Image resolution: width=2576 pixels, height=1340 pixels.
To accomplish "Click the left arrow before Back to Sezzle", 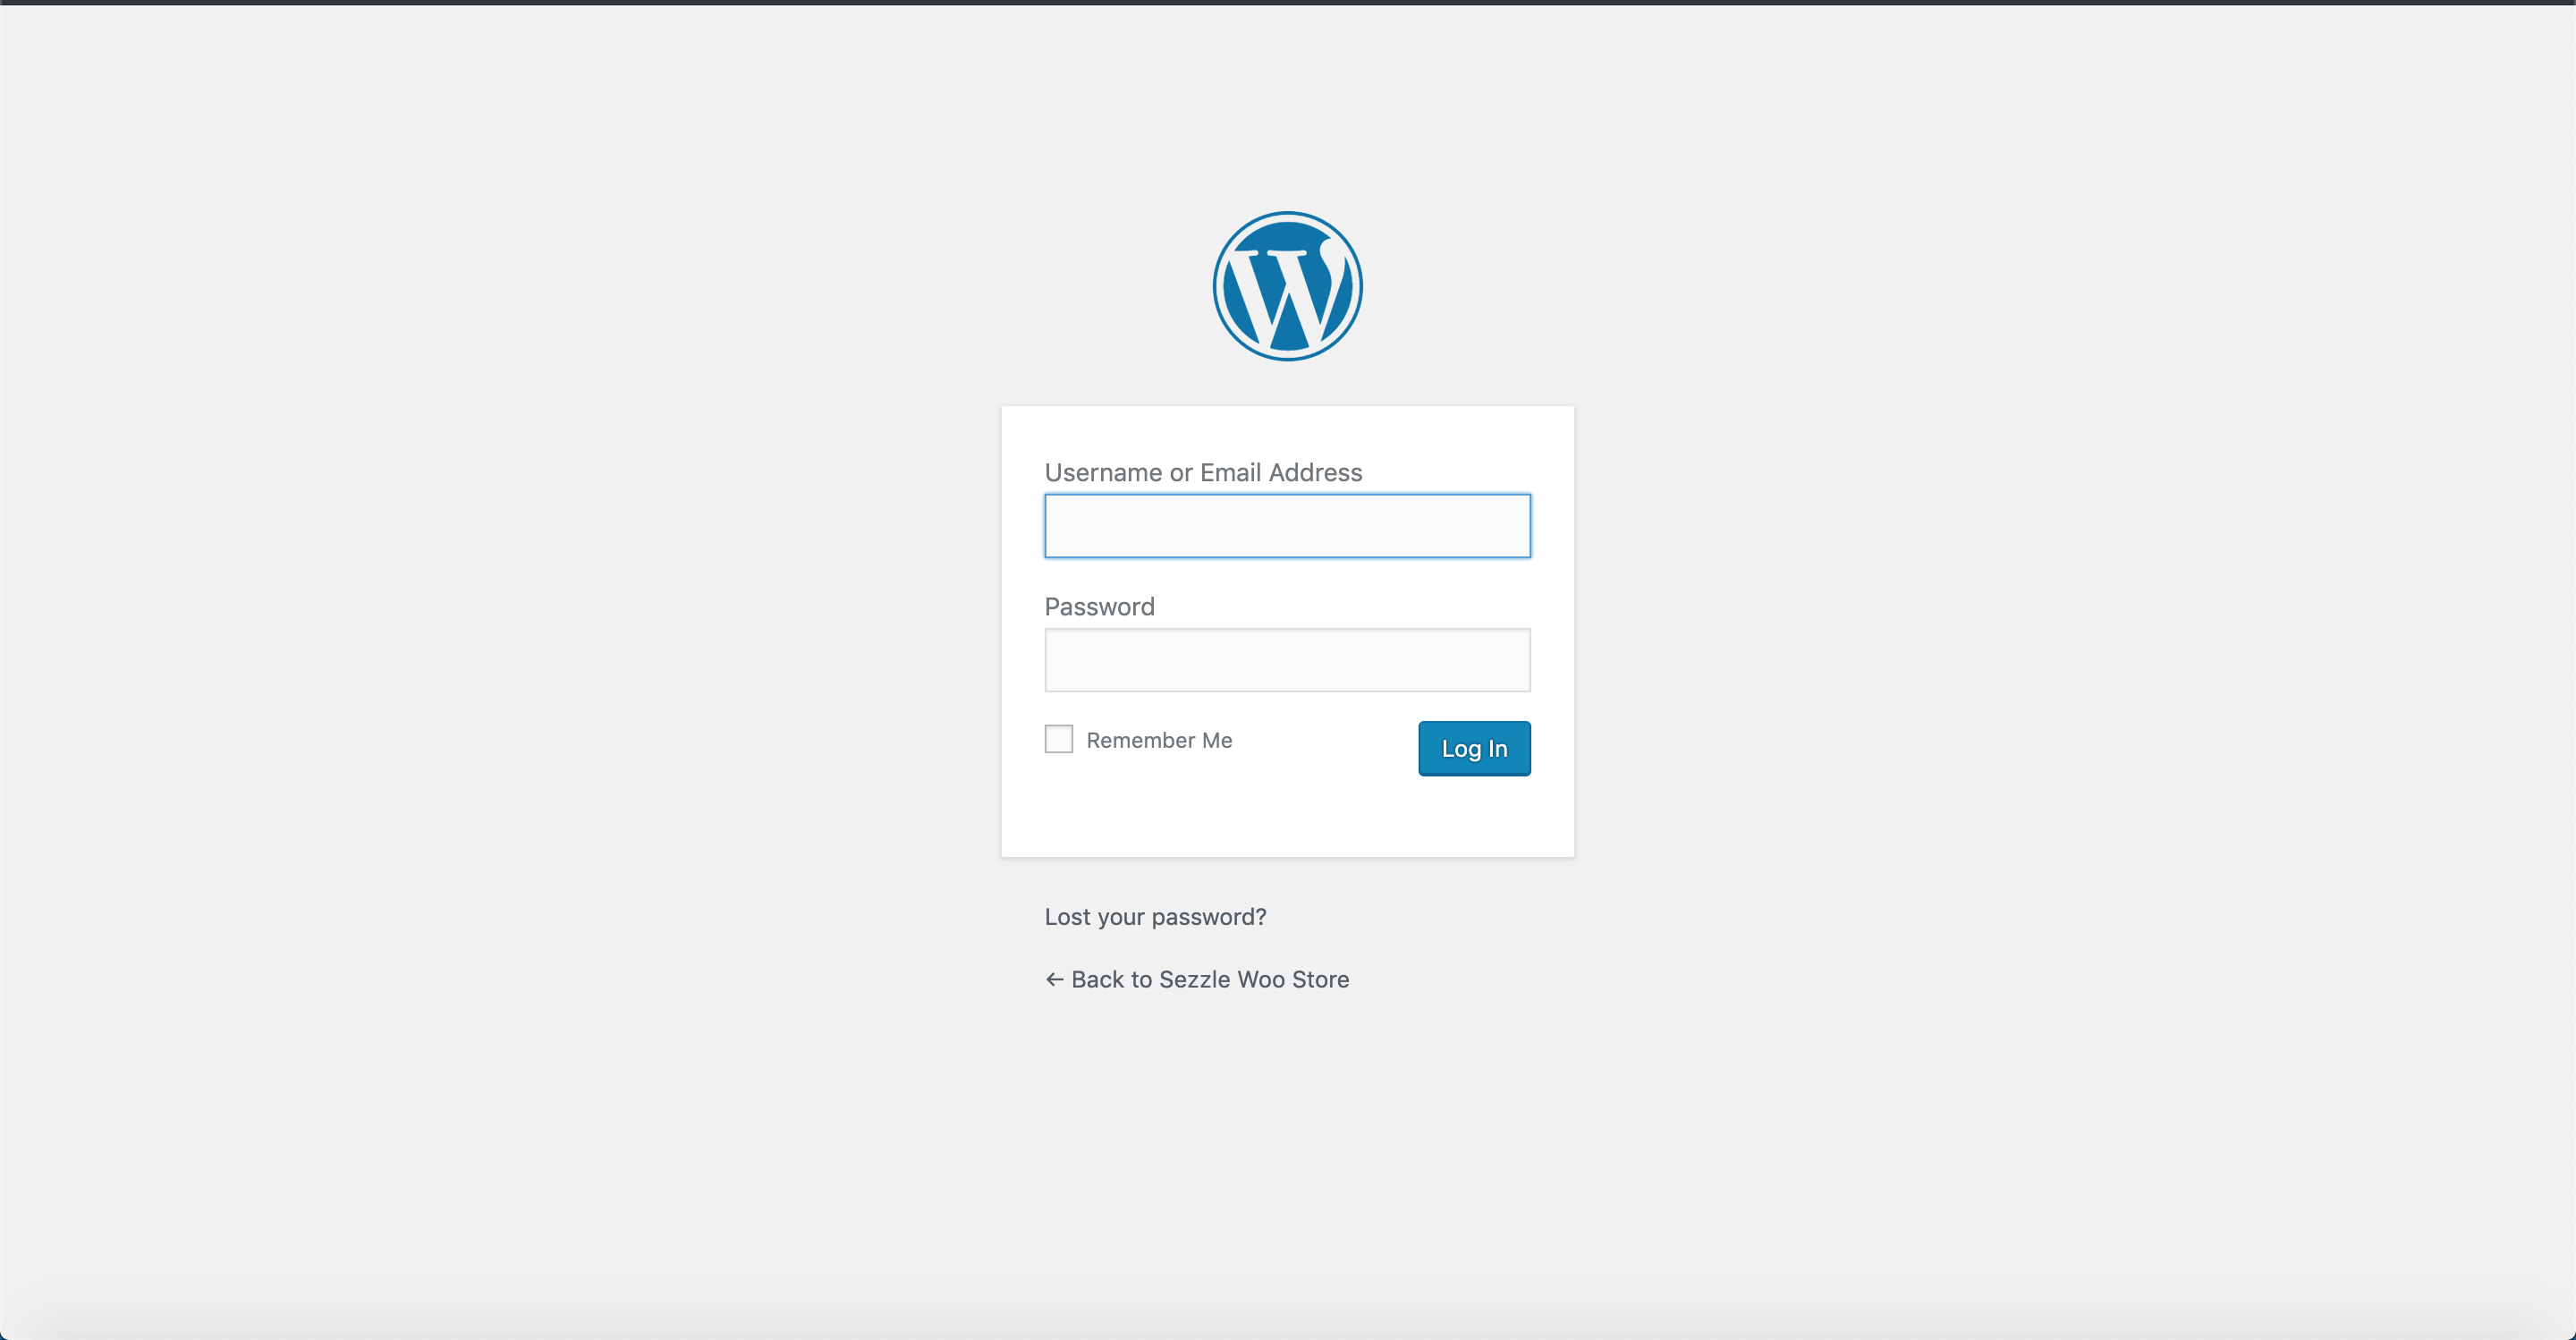I will tap(1054, 979).
